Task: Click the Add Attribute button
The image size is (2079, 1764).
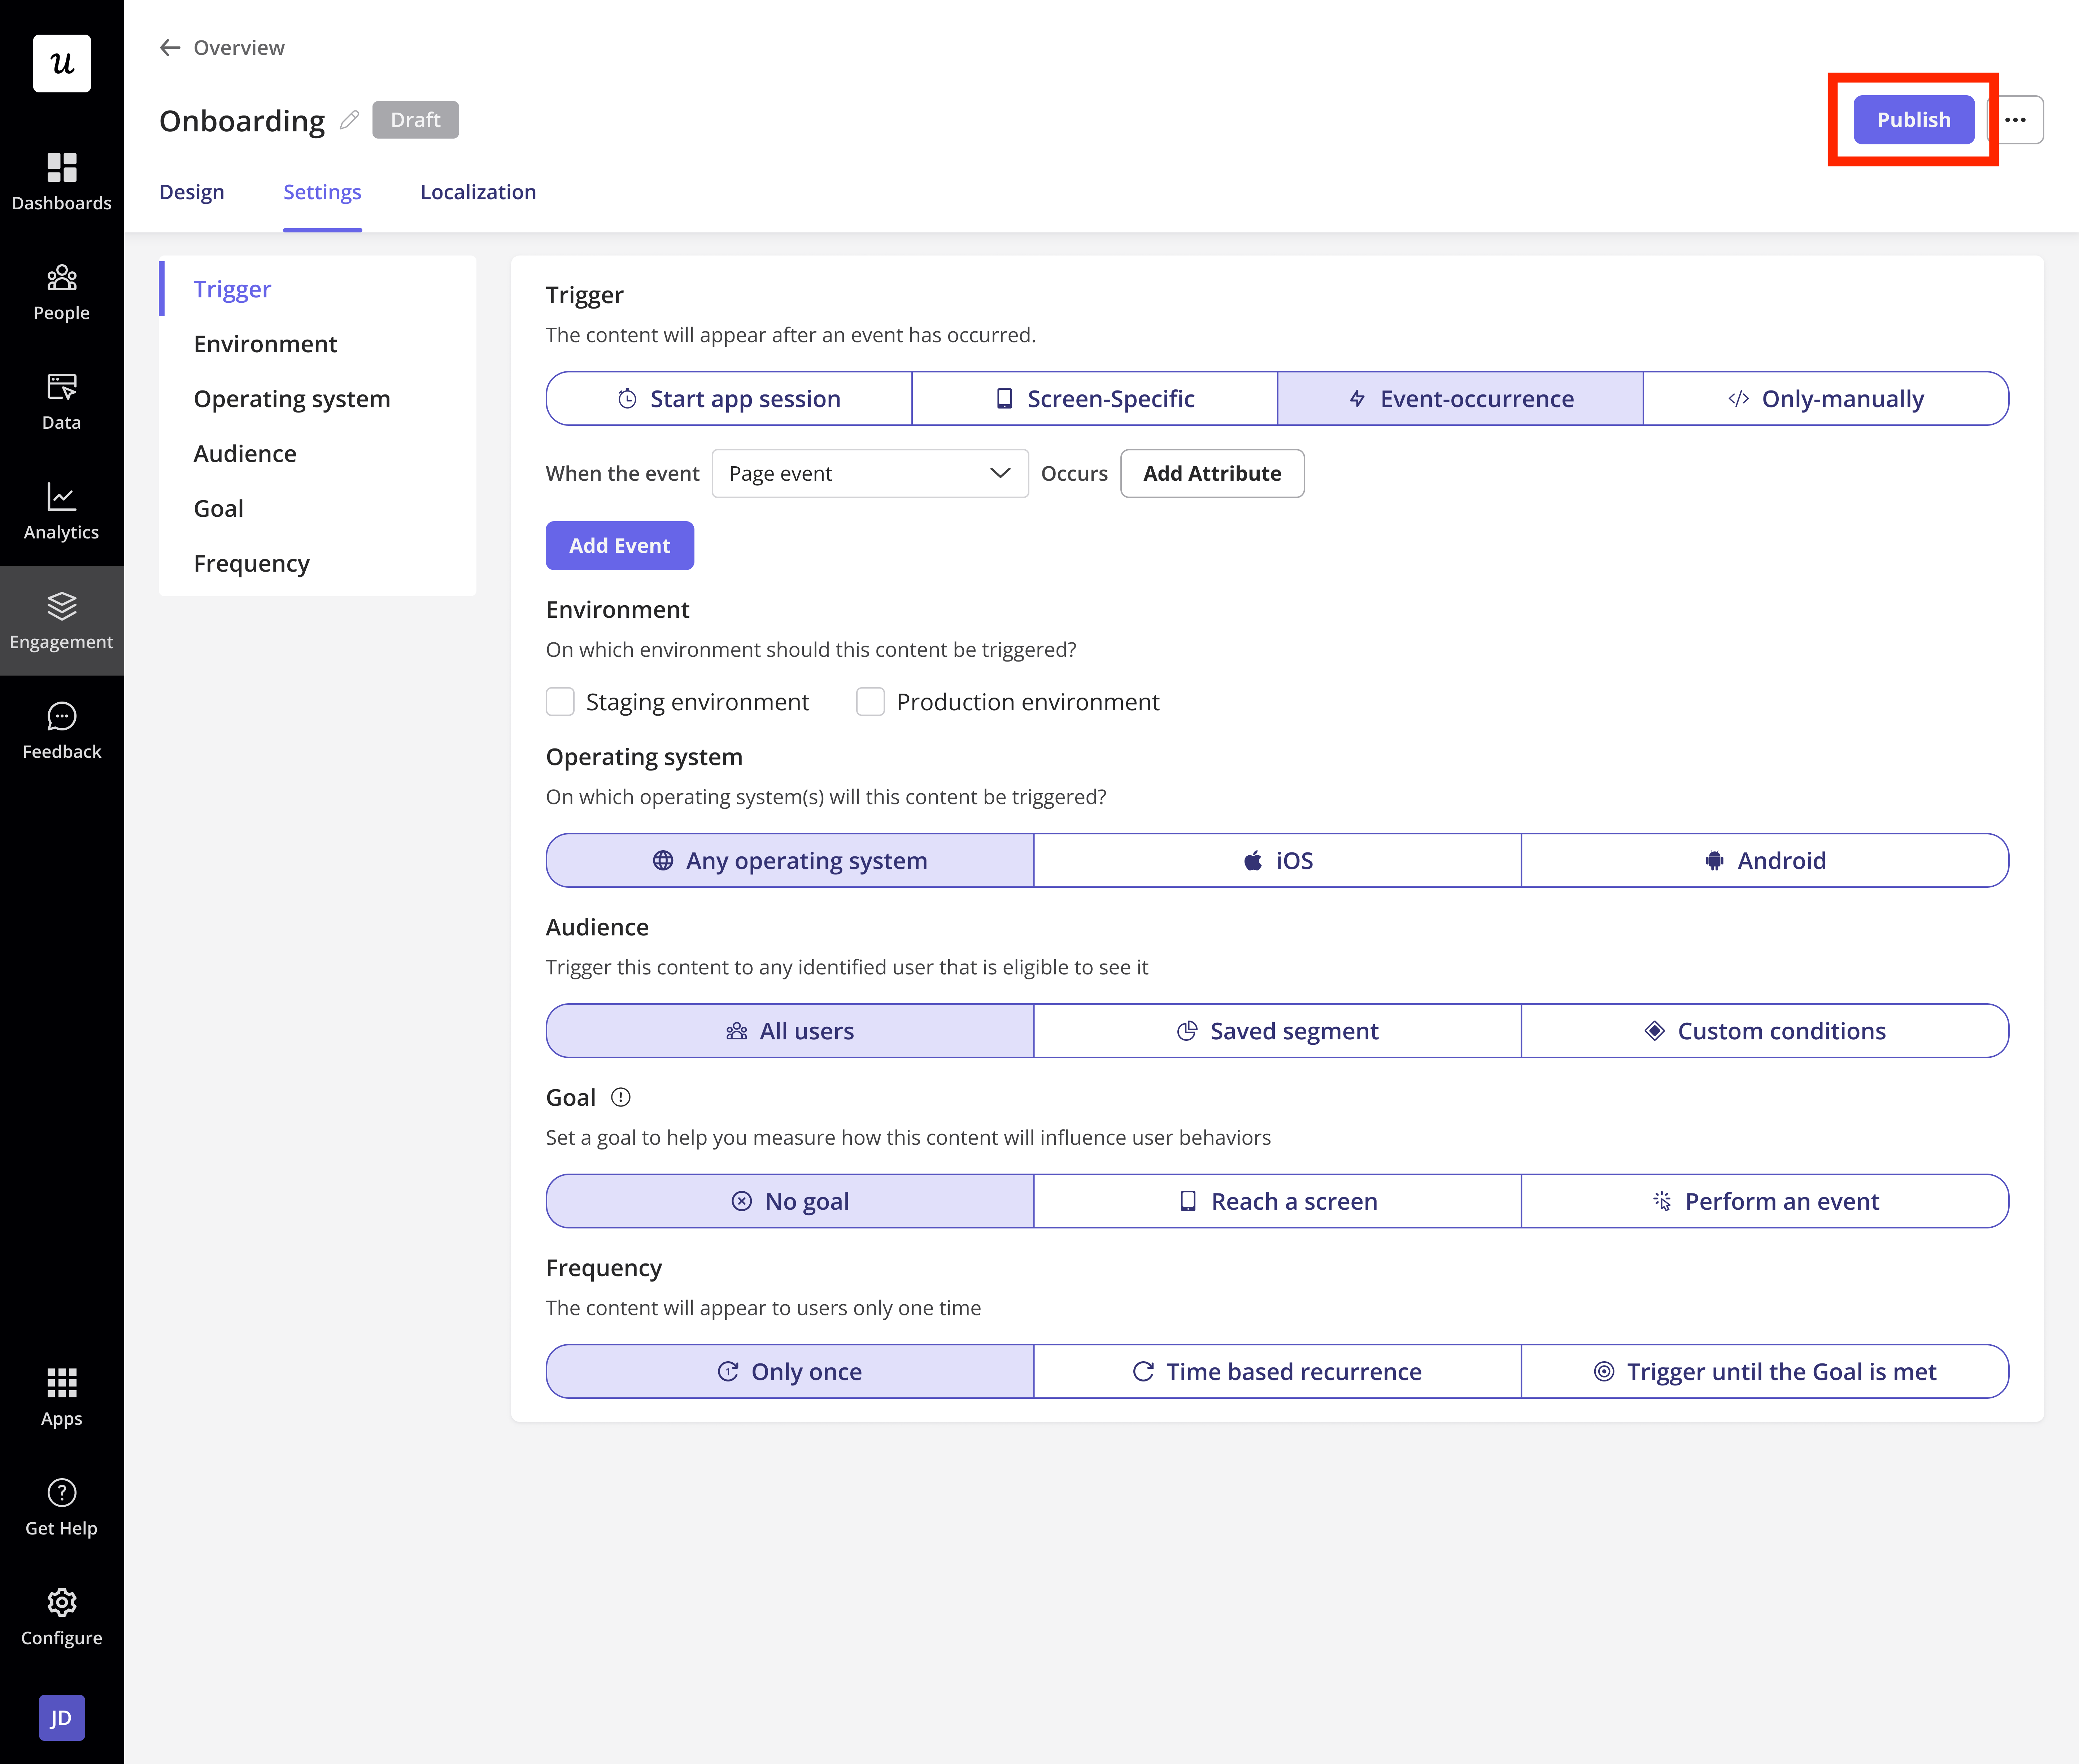Action: pos(1212,473)
